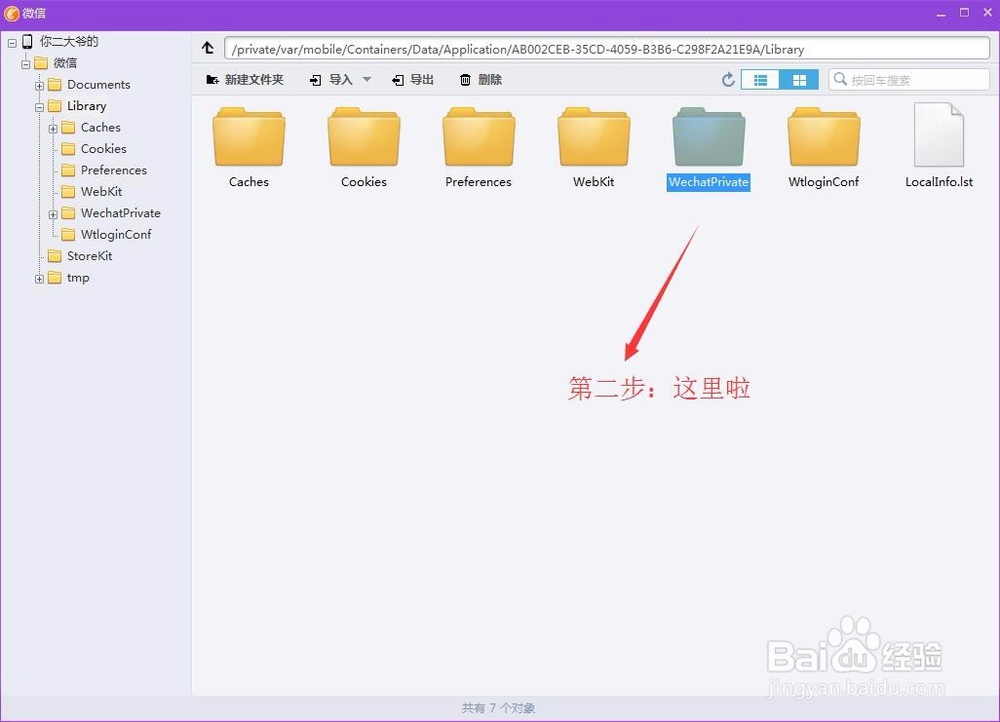Image resolution: width=1000 pixels, height=722 pixels.
Task: Select the Caches folder in file pane
Action: [249, 148]
